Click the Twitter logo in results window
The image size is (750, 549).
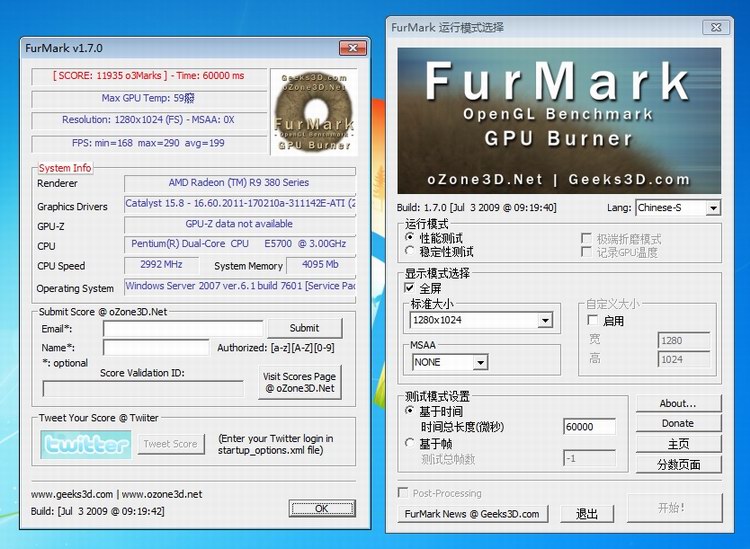pos(86,444)
